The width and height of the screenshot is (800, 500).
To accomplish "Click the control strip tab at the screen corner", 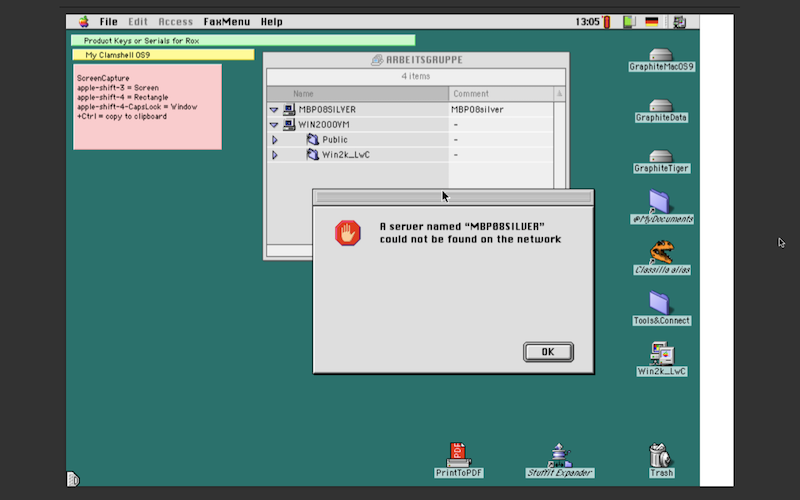I will coord(73,479).
